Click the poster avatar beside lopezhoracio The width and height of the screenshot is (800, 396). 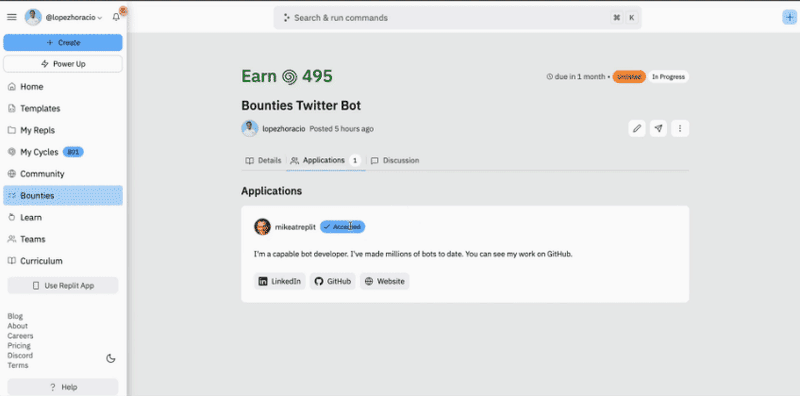(249, 129)
